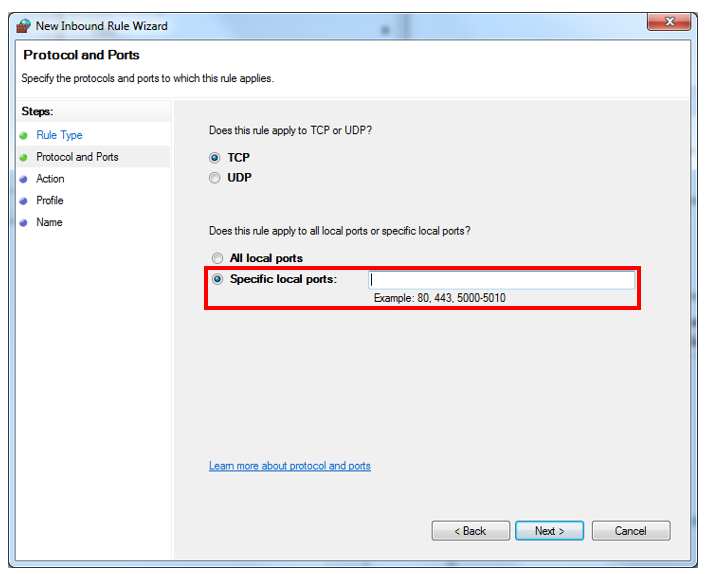Go to the Rule Type step
Screen dimensions: 708x574
pos(59,135)
